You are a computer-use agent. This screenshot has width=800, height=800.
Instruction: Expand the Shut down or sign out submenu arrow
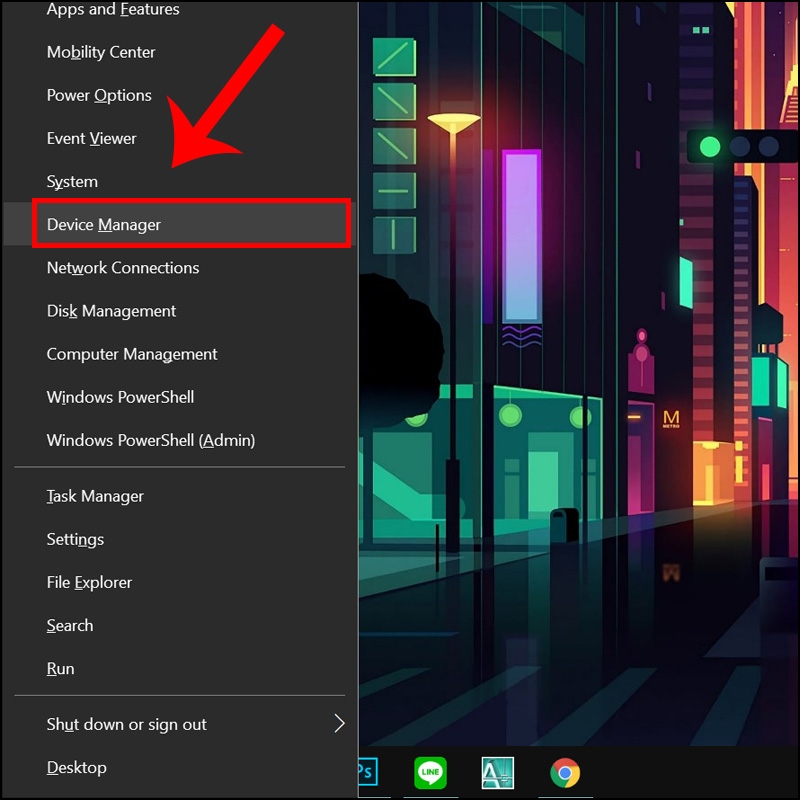[x=339, y=723]
